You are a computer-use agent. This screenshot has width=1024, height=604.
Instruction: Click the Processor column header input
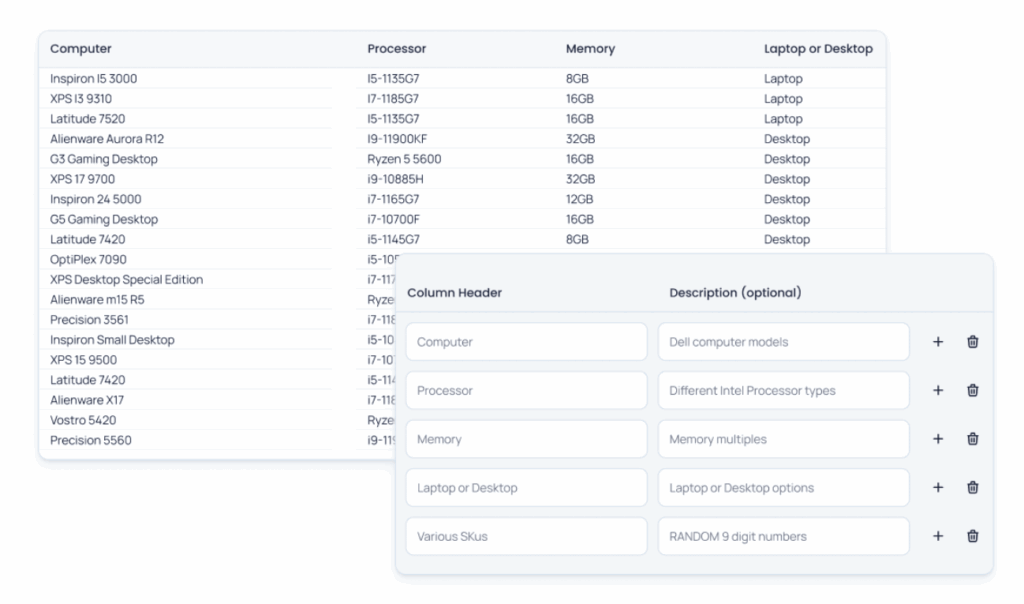pos(526,390)
